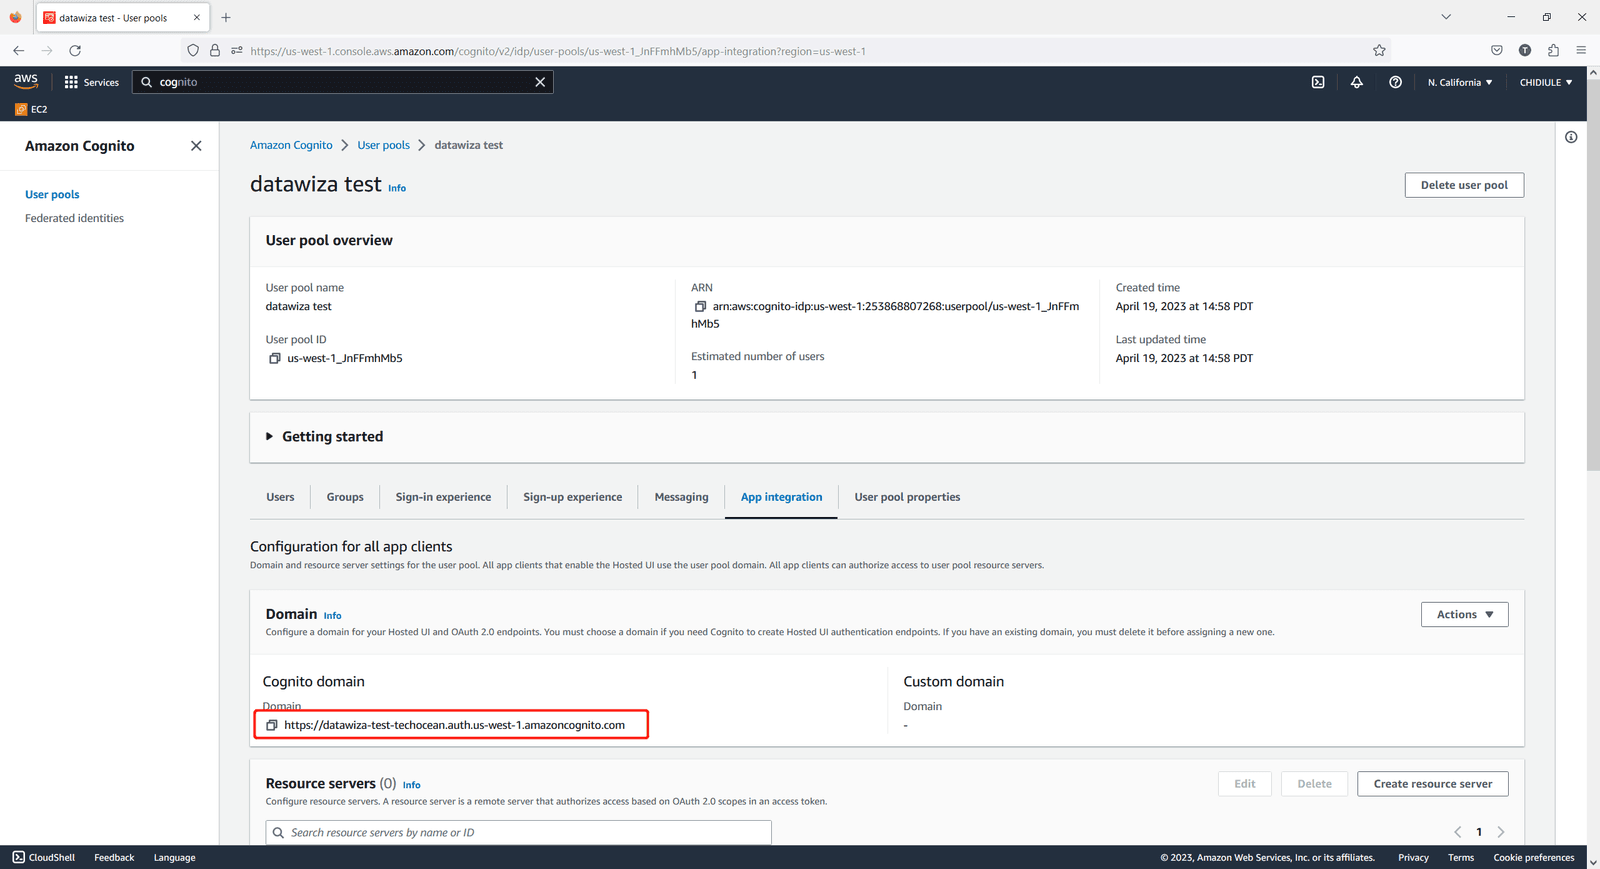Expand the Getting started section
Viewport: 1600px width, 869px height.
324,437
